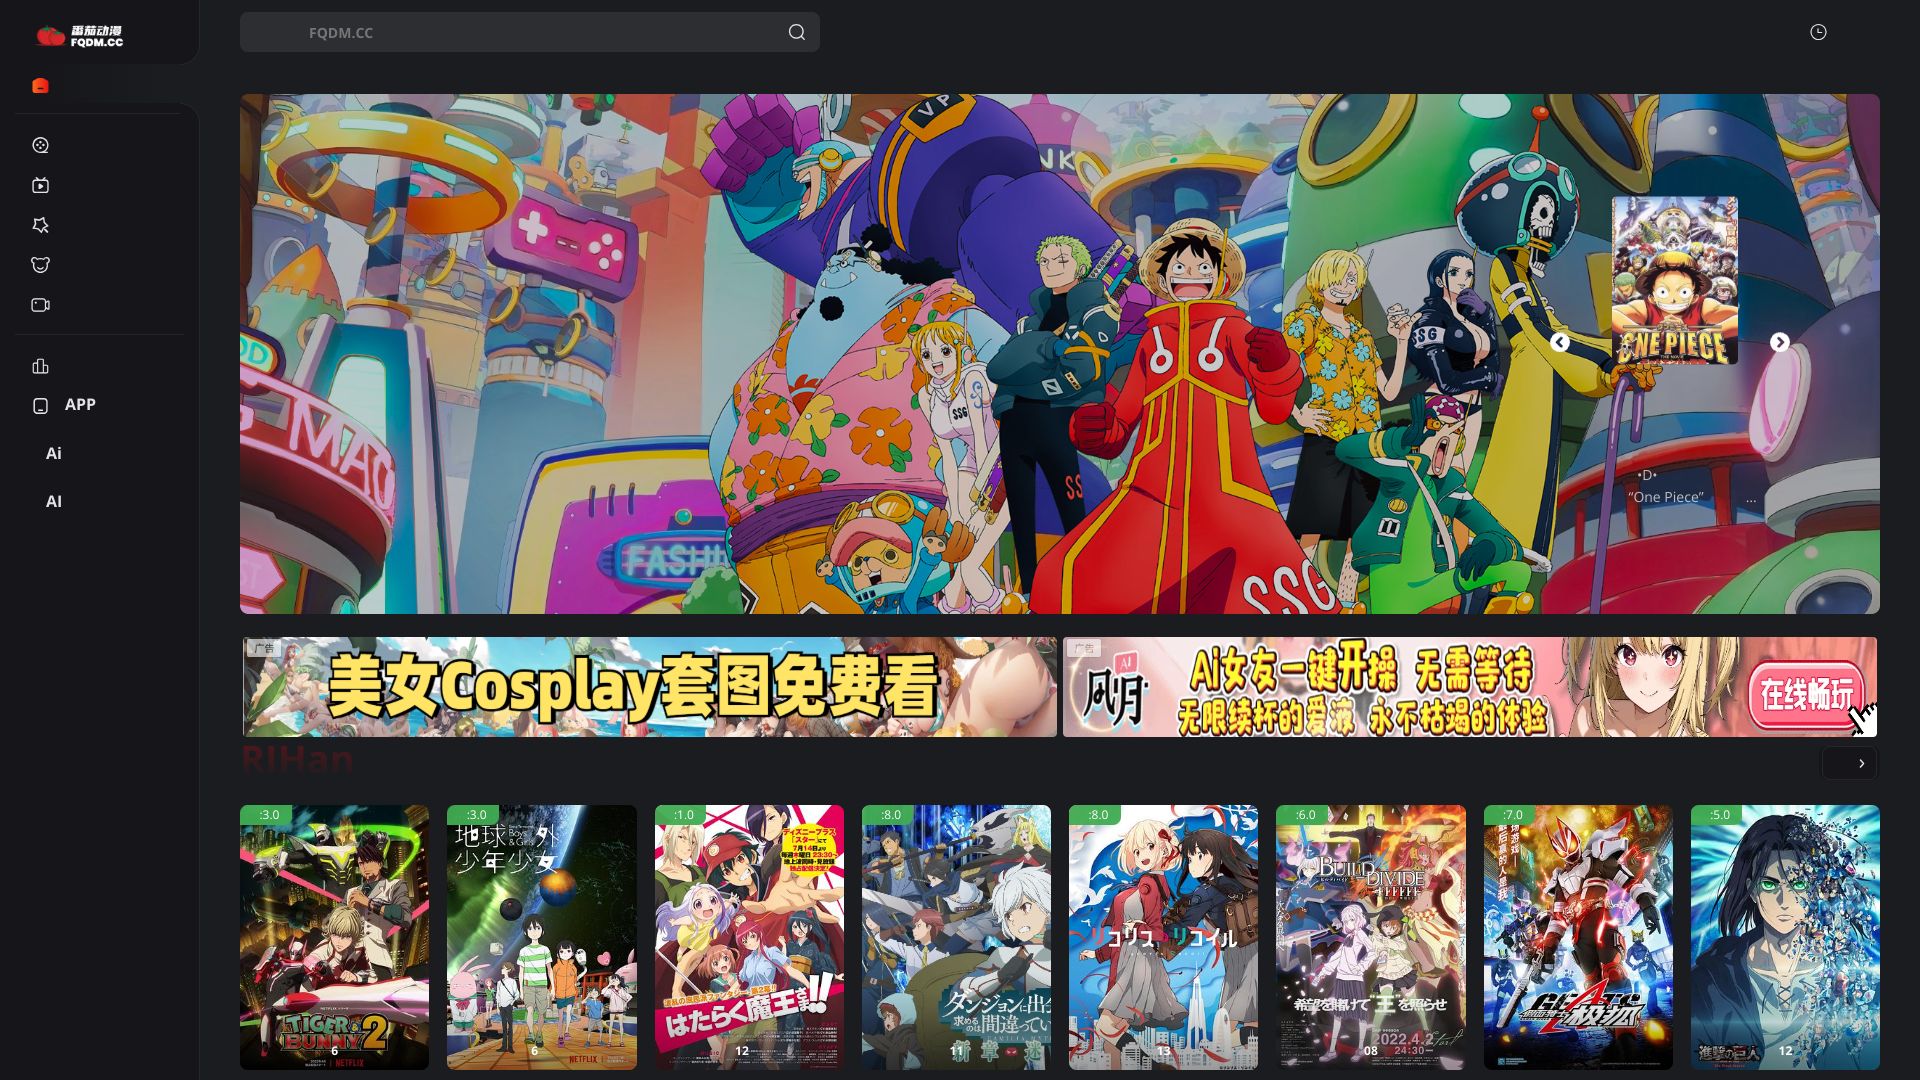Expand the section with the right chevron button
Image resolution: width=1920 pixels, height=1080 pixels.
pyautogui.click(x=1850, y=763)
